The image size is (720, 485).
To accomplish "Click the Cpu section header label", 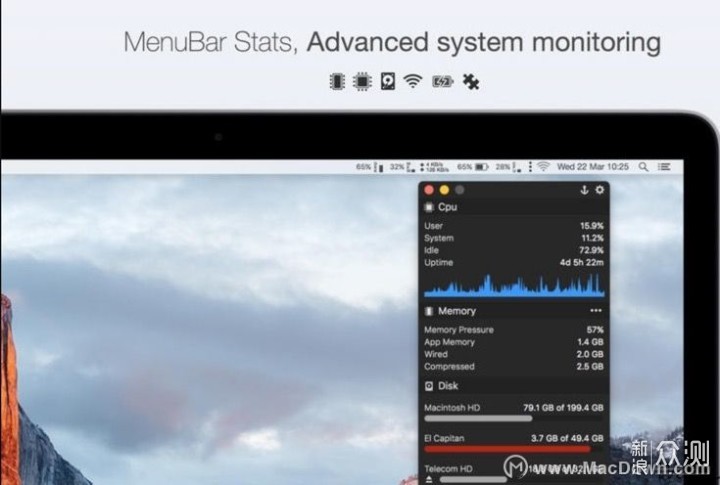I will pos(447,207).
